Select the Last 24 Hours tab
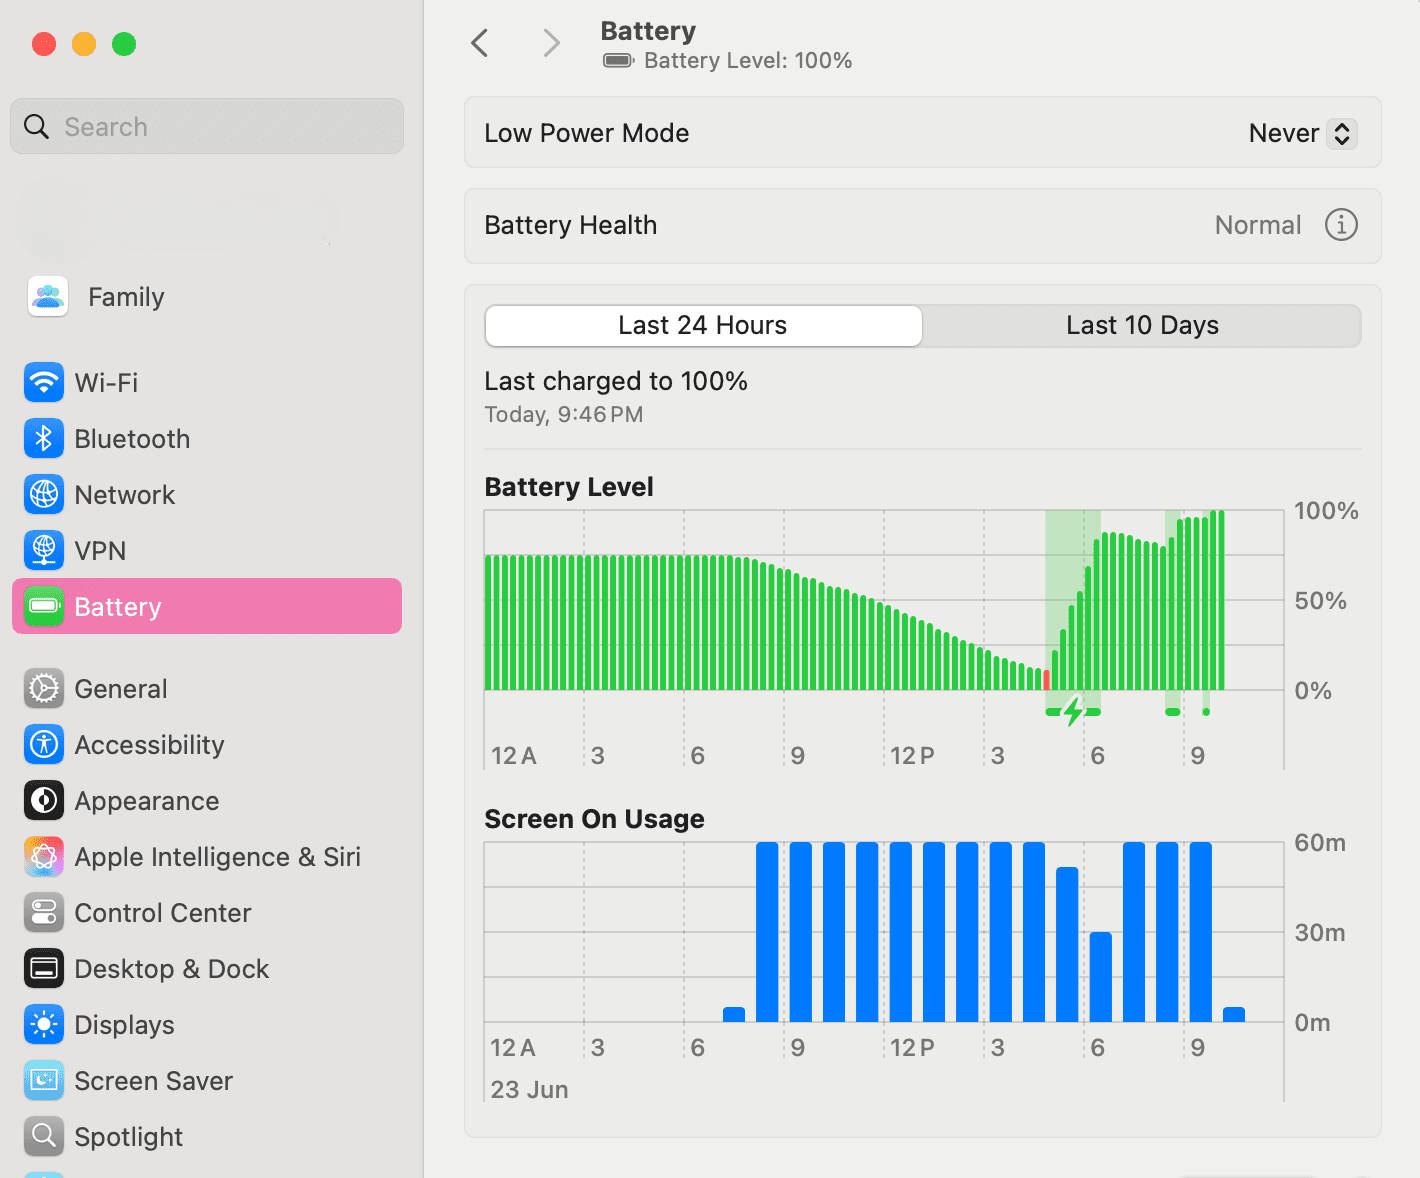Screen dimensions: 1420x1178 coord(702,325)
